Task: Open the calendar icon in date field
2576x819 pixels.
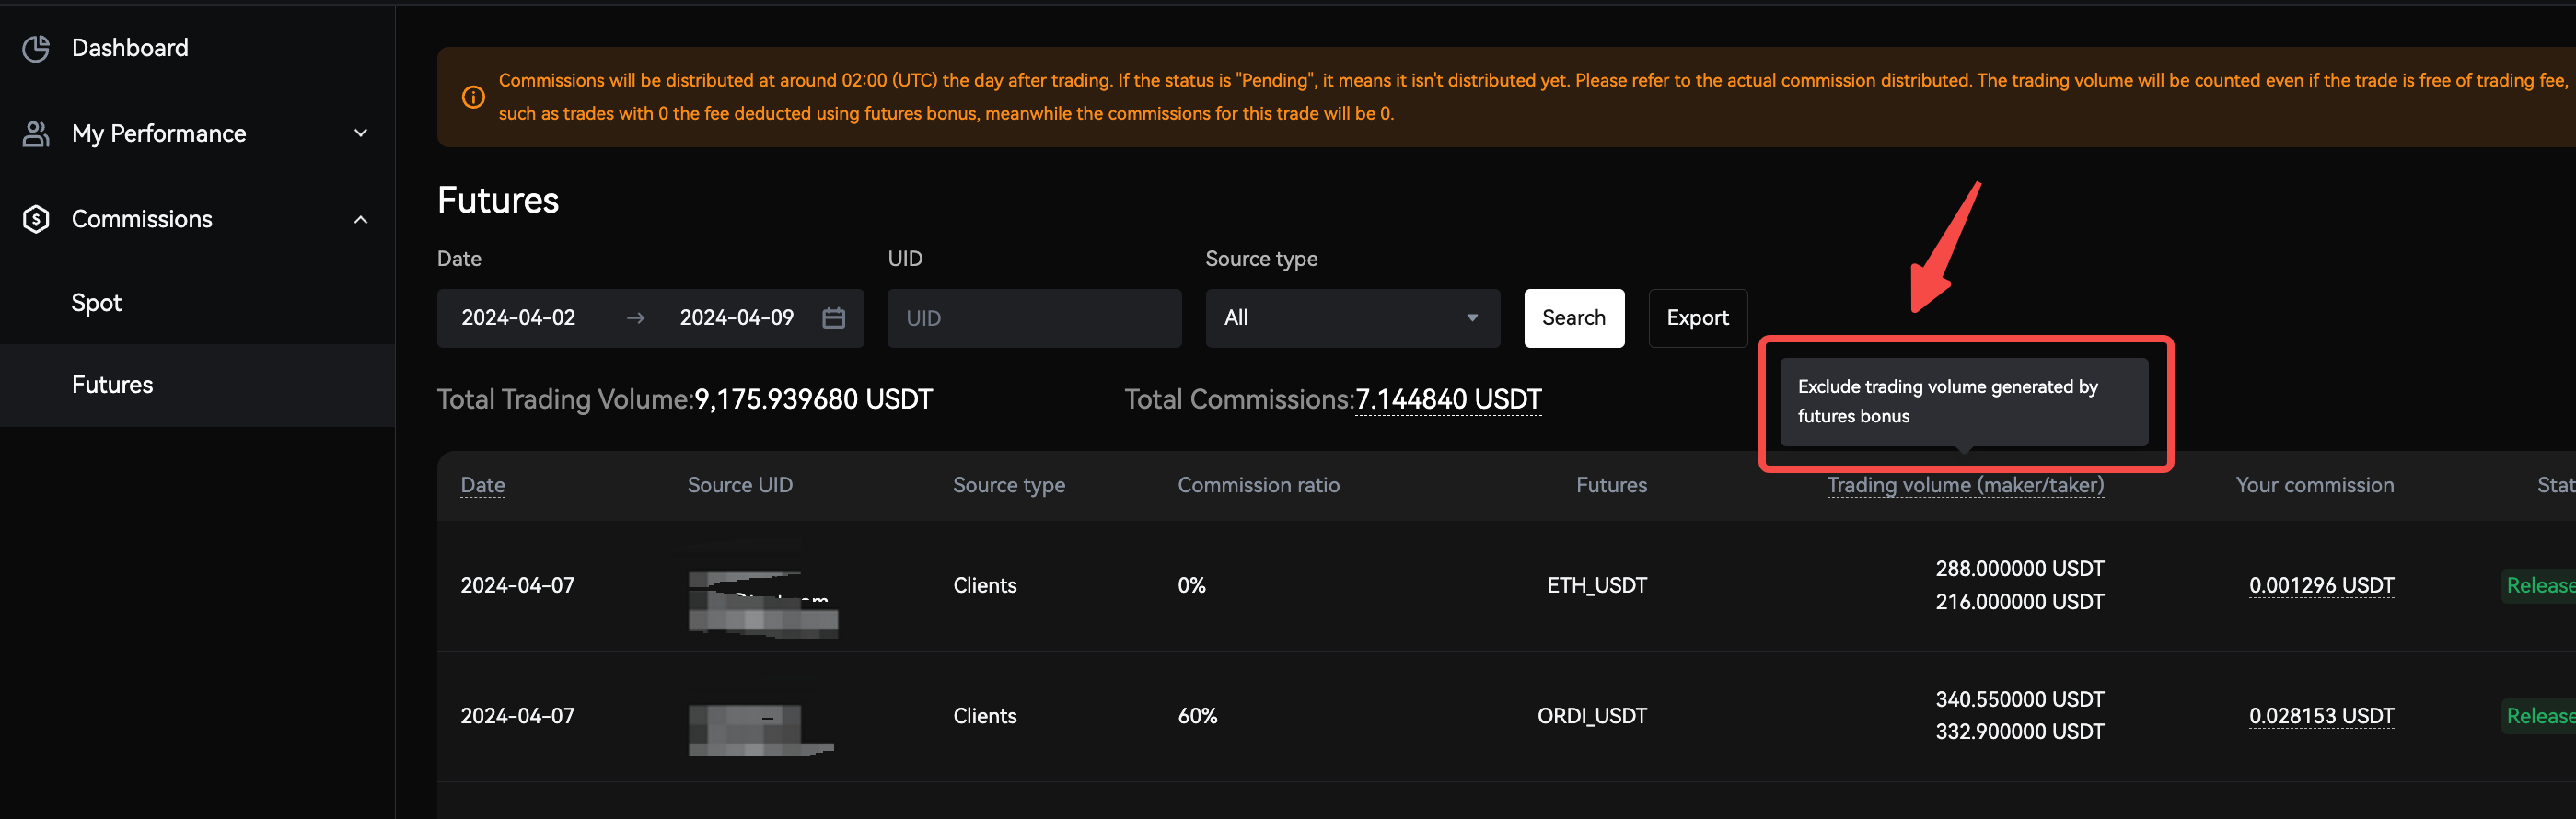Action: [x=833, y=318]
